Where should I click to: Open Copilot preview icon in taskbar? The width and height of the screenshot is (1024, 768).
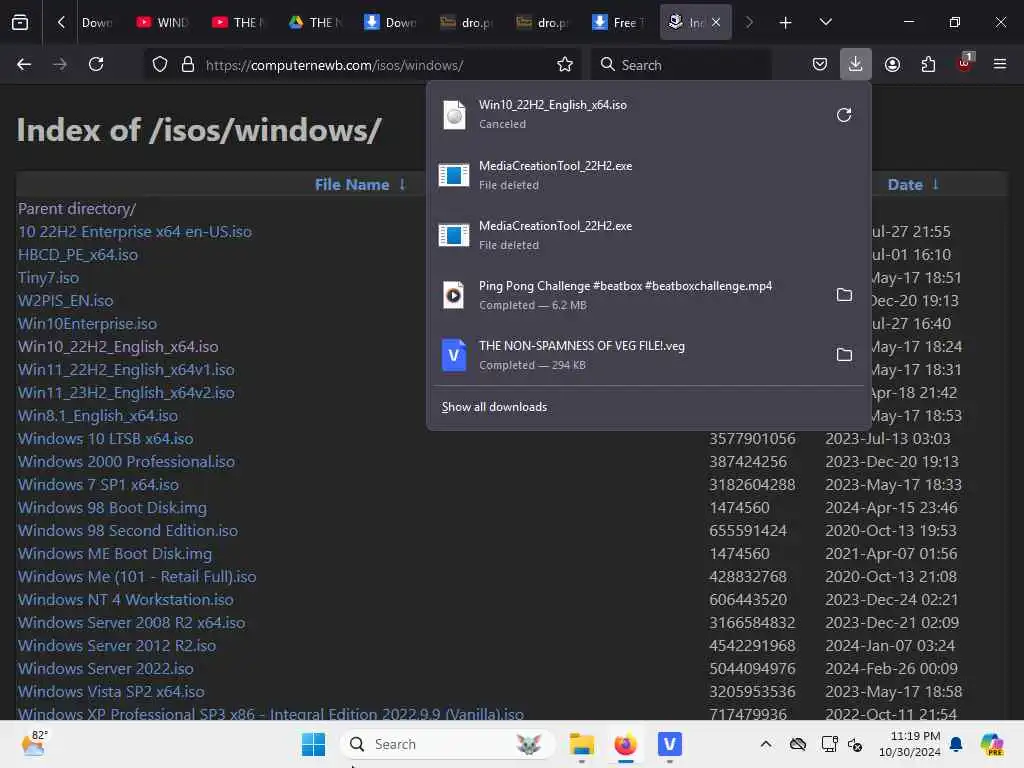(992, 744)
